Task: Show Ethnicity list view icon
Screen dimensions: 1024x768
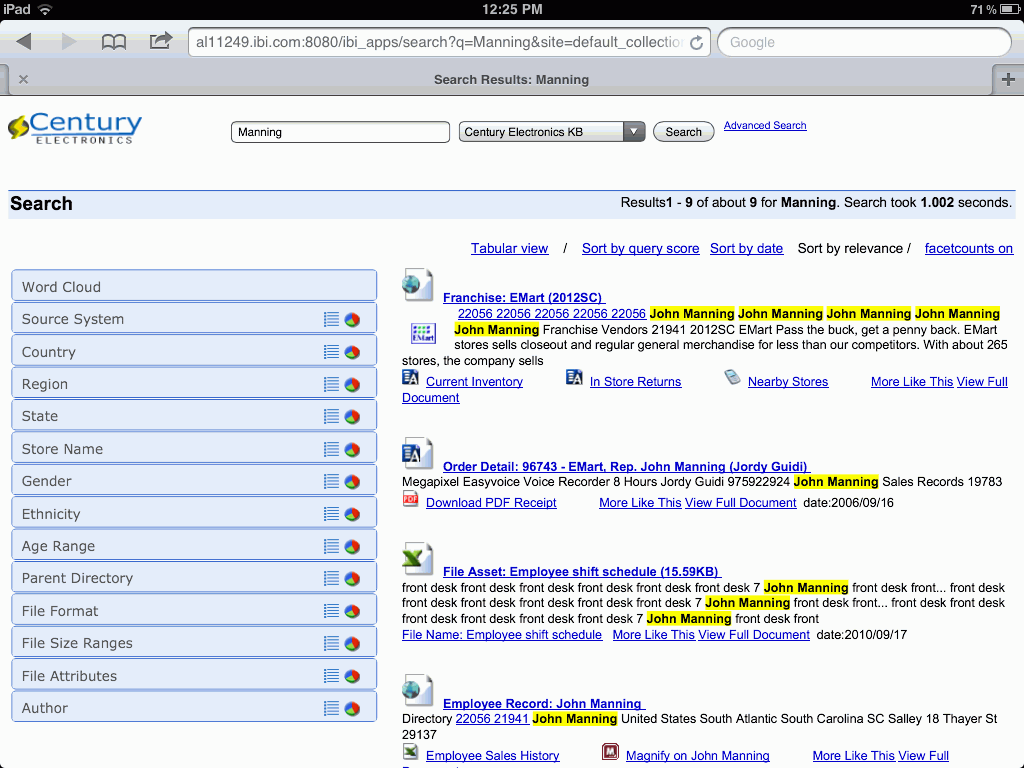Action: [x=332, y=514]
